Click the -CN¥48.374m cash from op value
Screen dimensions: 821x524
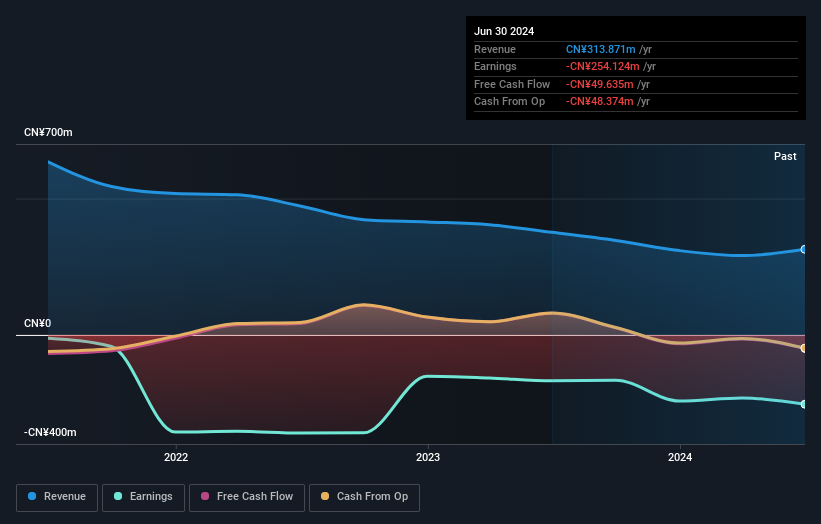coord(600,102)
